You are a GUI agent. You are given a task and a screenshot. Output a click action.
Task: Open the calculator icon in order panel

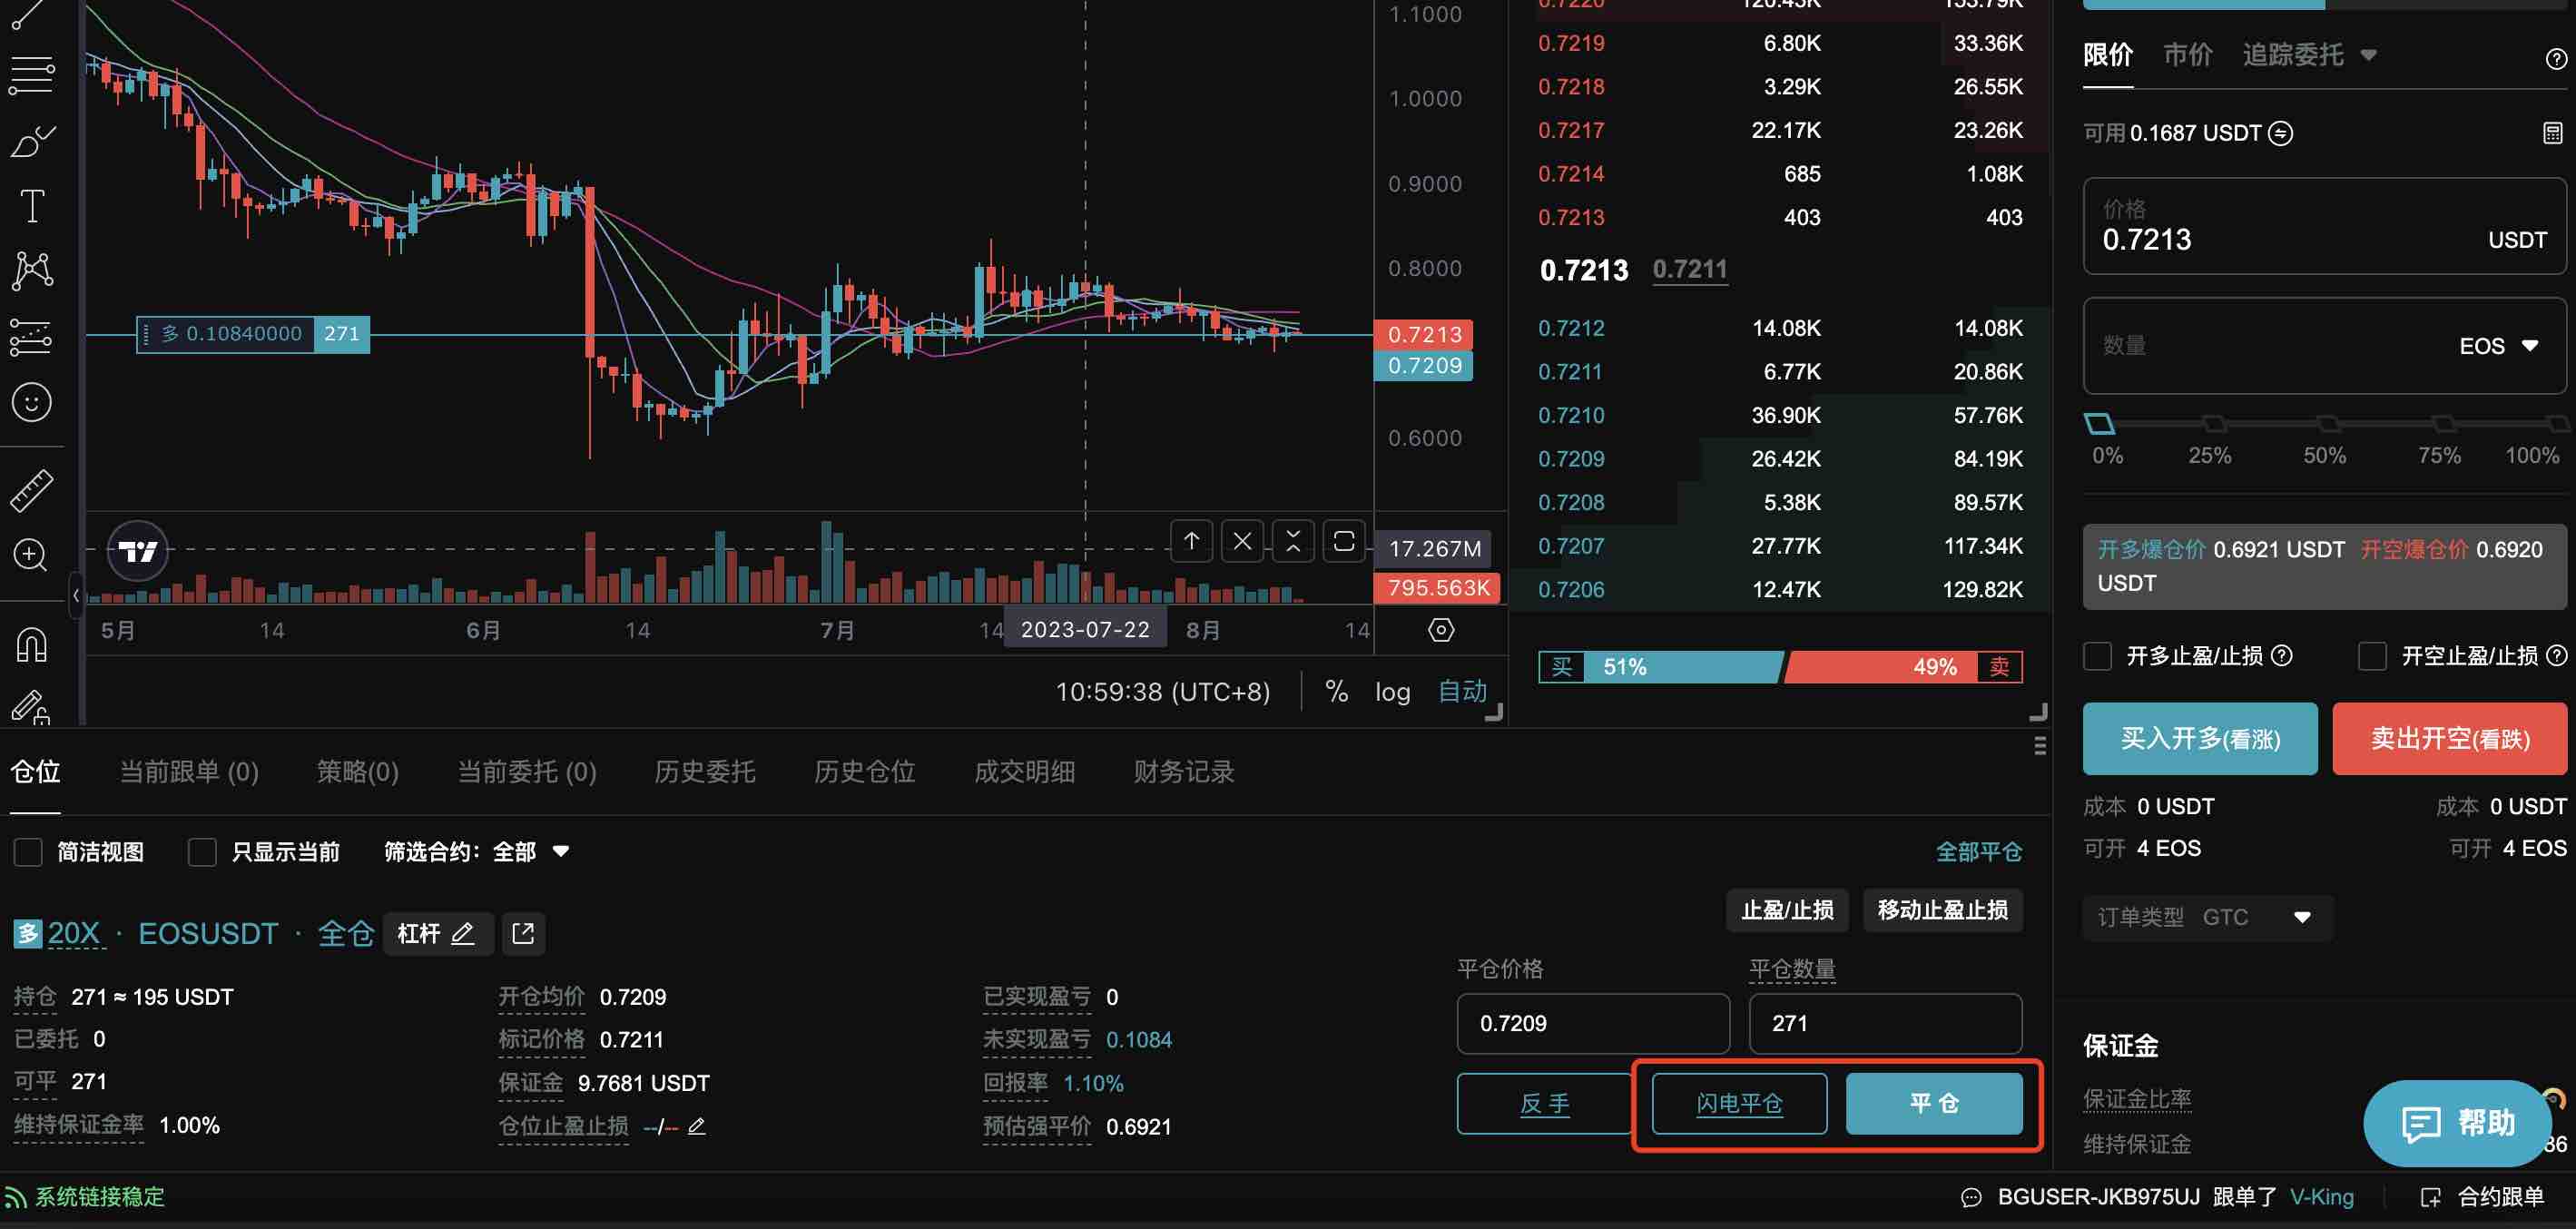point(2553,133)
